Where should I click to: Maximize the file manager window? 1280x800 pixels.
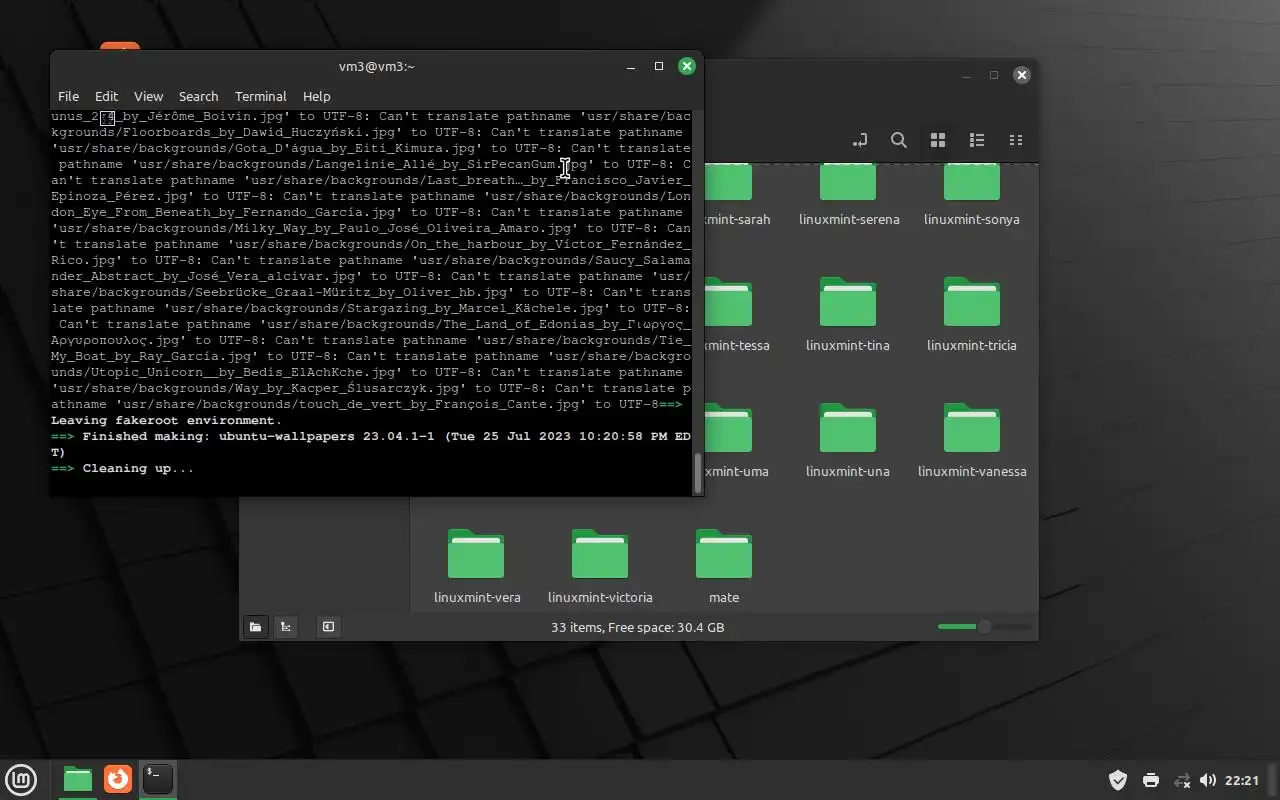coord(994,75)
